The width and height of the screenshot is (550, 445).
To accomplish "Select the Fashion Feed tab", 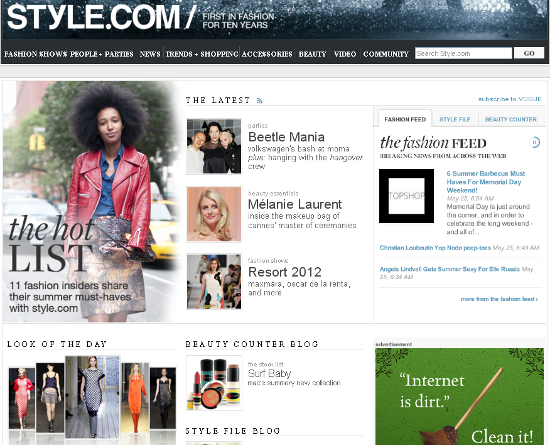I will 405,119.
